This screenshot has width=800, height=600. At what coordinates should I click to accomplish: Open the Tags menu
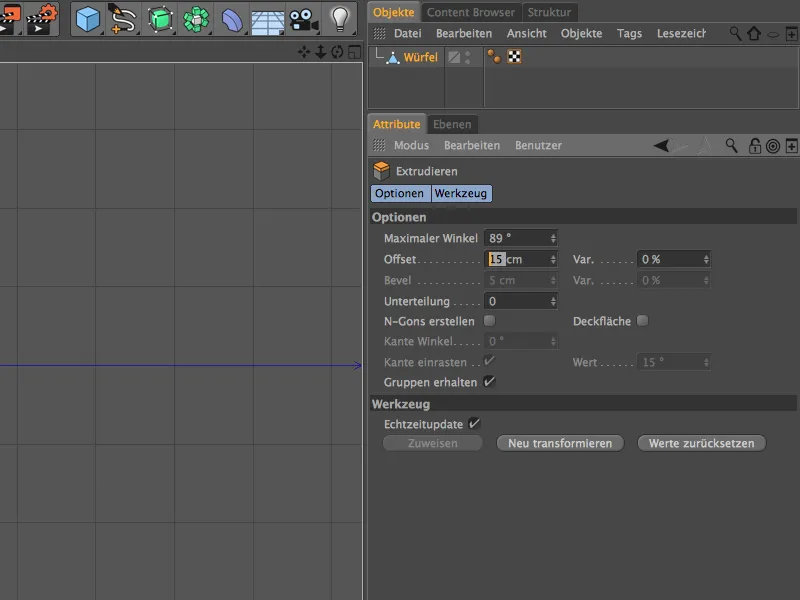click(x=629, y=34)
